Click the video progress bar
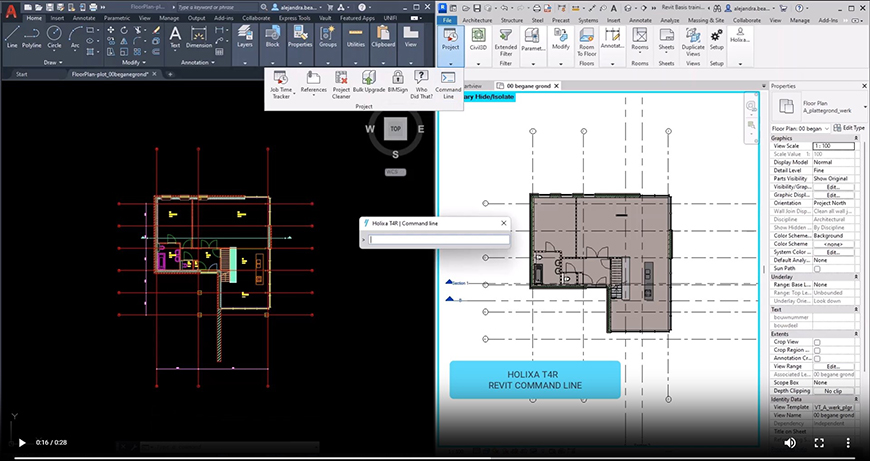The image size is (870, 461). 435,458
